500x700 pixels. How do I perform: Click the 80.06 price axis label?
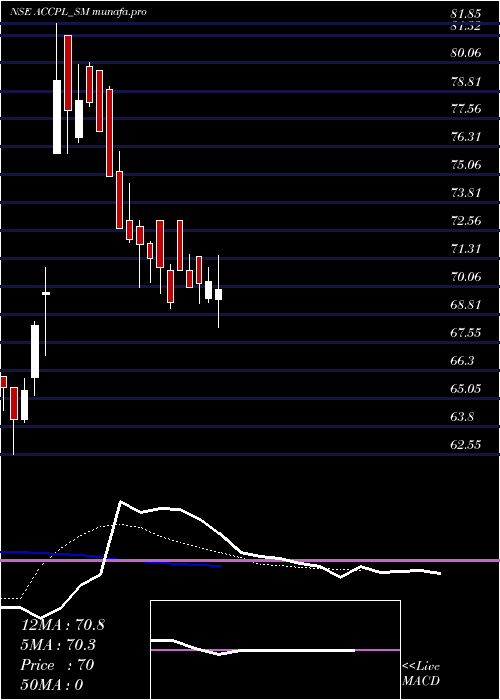click(x=466, y=53)
